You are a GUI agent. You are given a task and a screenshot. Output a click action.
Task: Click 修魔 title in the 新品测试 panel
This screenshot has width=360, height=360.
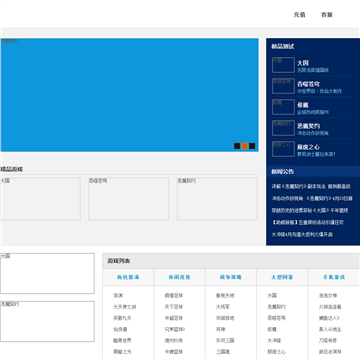pyautogui.click(x=303, y=105)
